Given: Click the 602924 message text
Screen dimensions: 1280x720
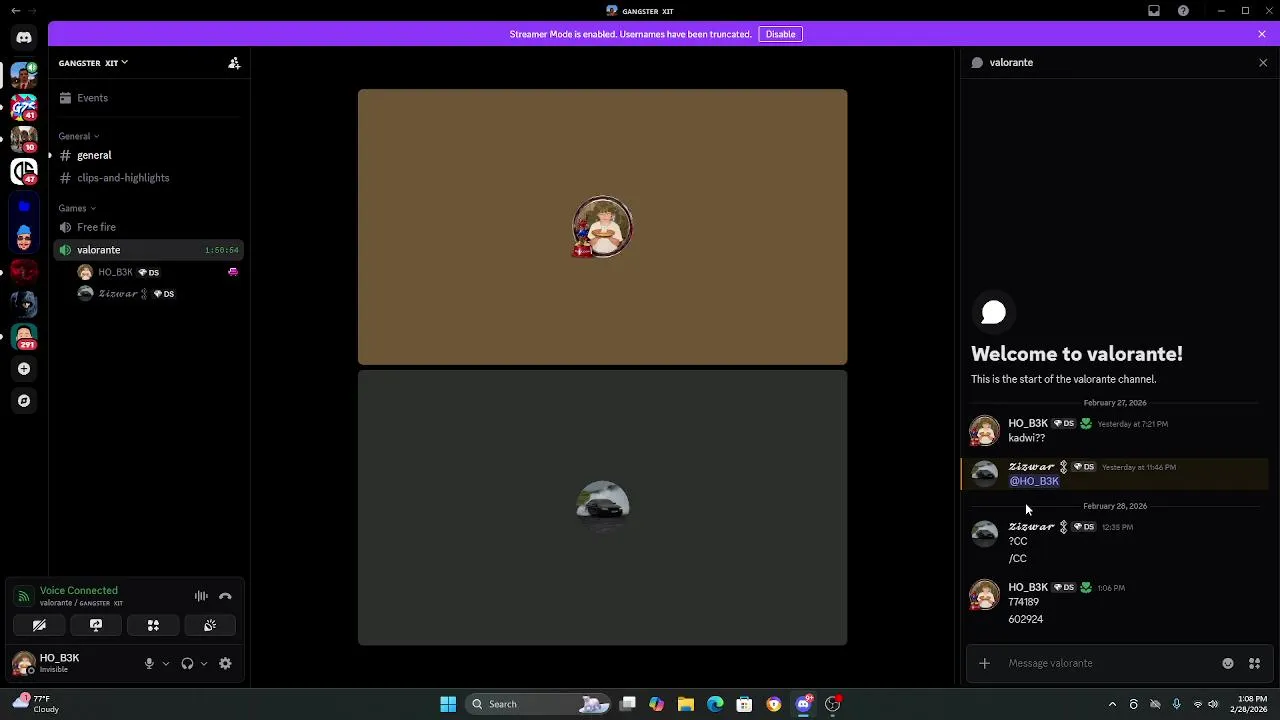Looking at the screenshot, I should click(x=1025, y=619).
